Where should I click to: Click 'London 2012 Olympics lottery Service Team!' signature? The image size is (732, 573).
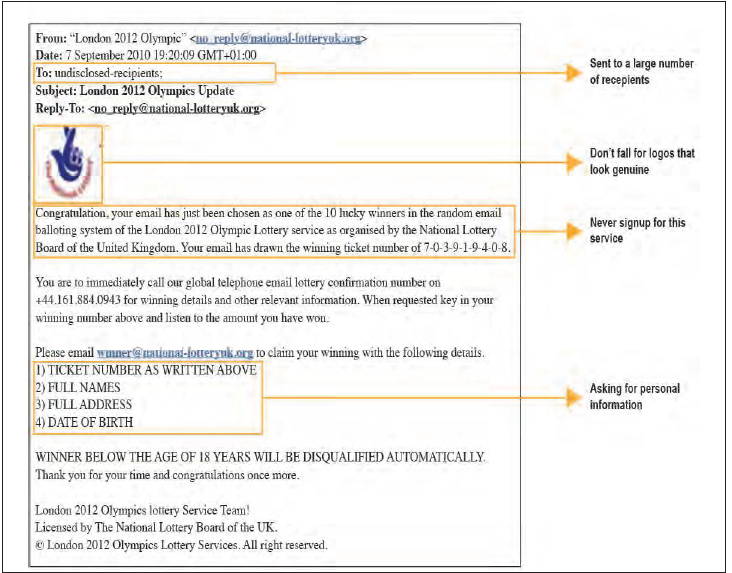point(143,510)
